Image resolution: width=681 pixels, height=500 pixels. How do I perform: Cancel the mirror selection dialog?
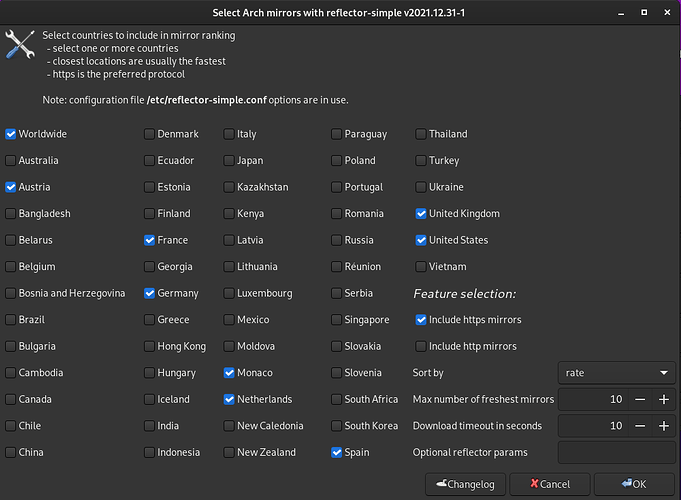click(548, 484)
